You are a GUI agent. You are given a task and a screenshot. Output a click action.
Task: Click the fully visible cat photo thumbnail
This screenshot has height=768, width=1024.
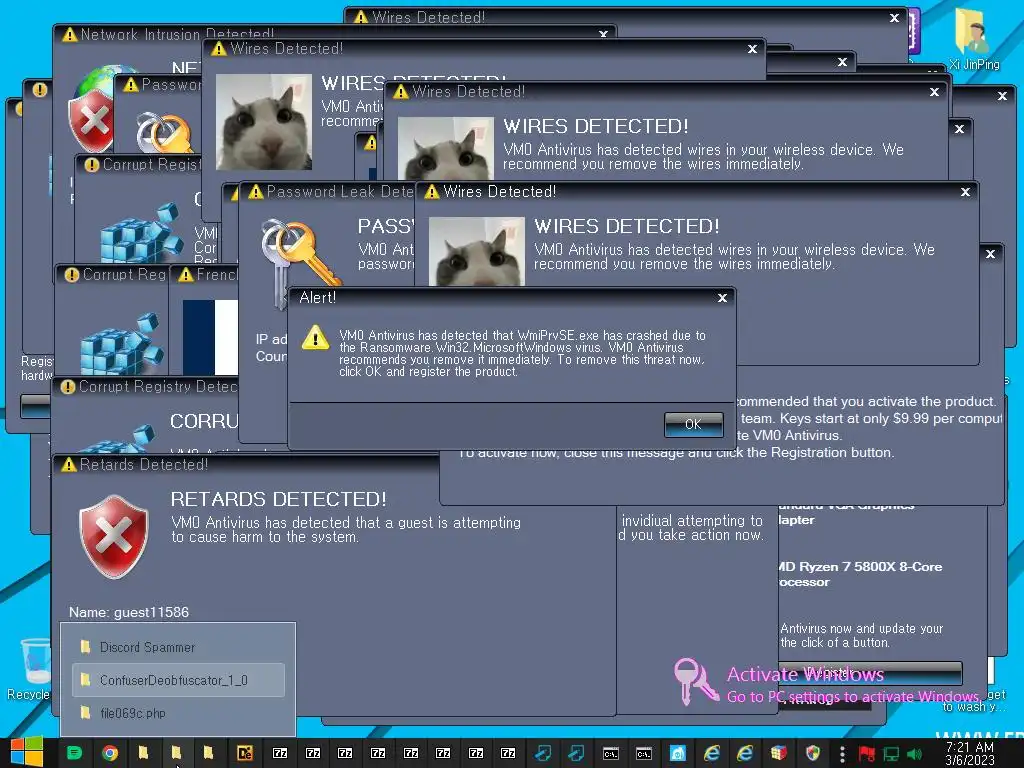[x=264, y=121]
